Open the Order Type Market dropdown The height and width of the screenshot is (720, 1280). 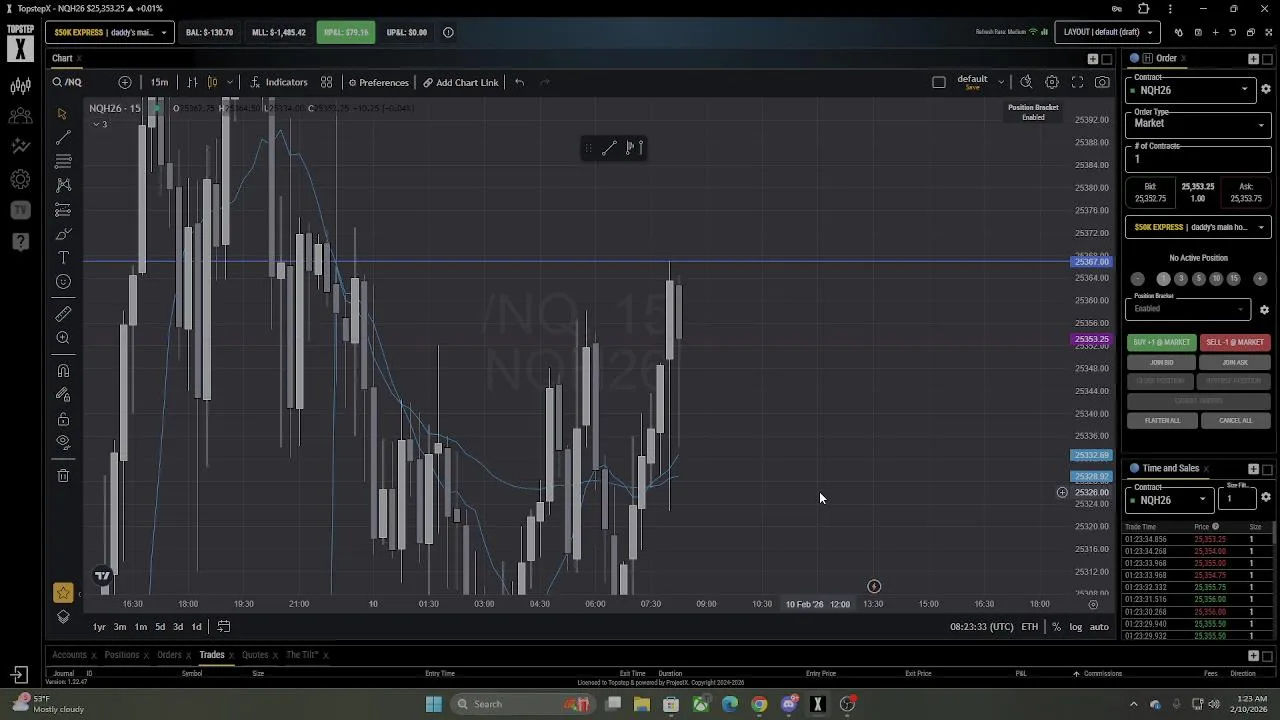tap(1198, 123)
